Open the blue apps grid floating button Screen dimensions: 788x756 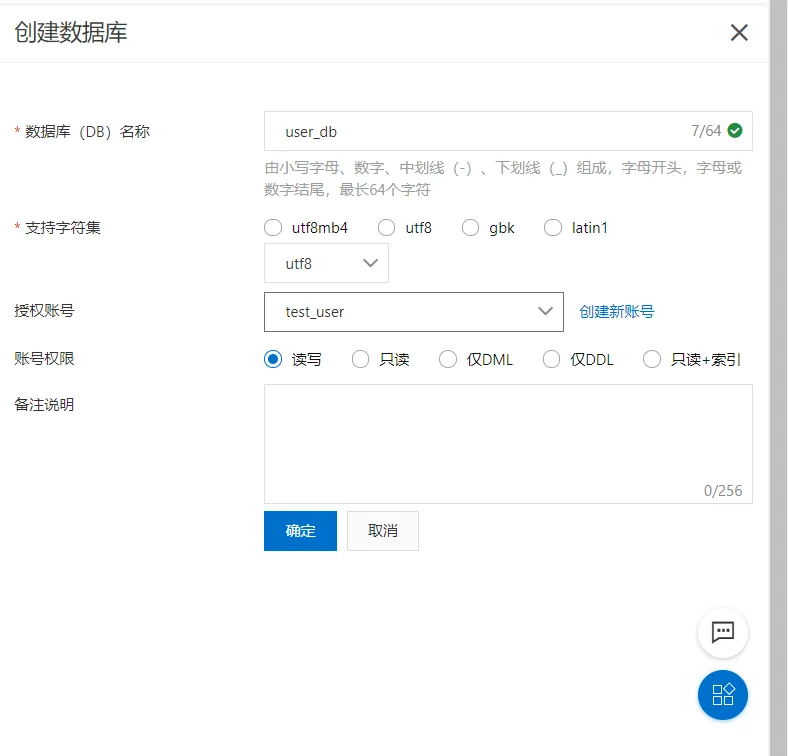click(723, 695)
